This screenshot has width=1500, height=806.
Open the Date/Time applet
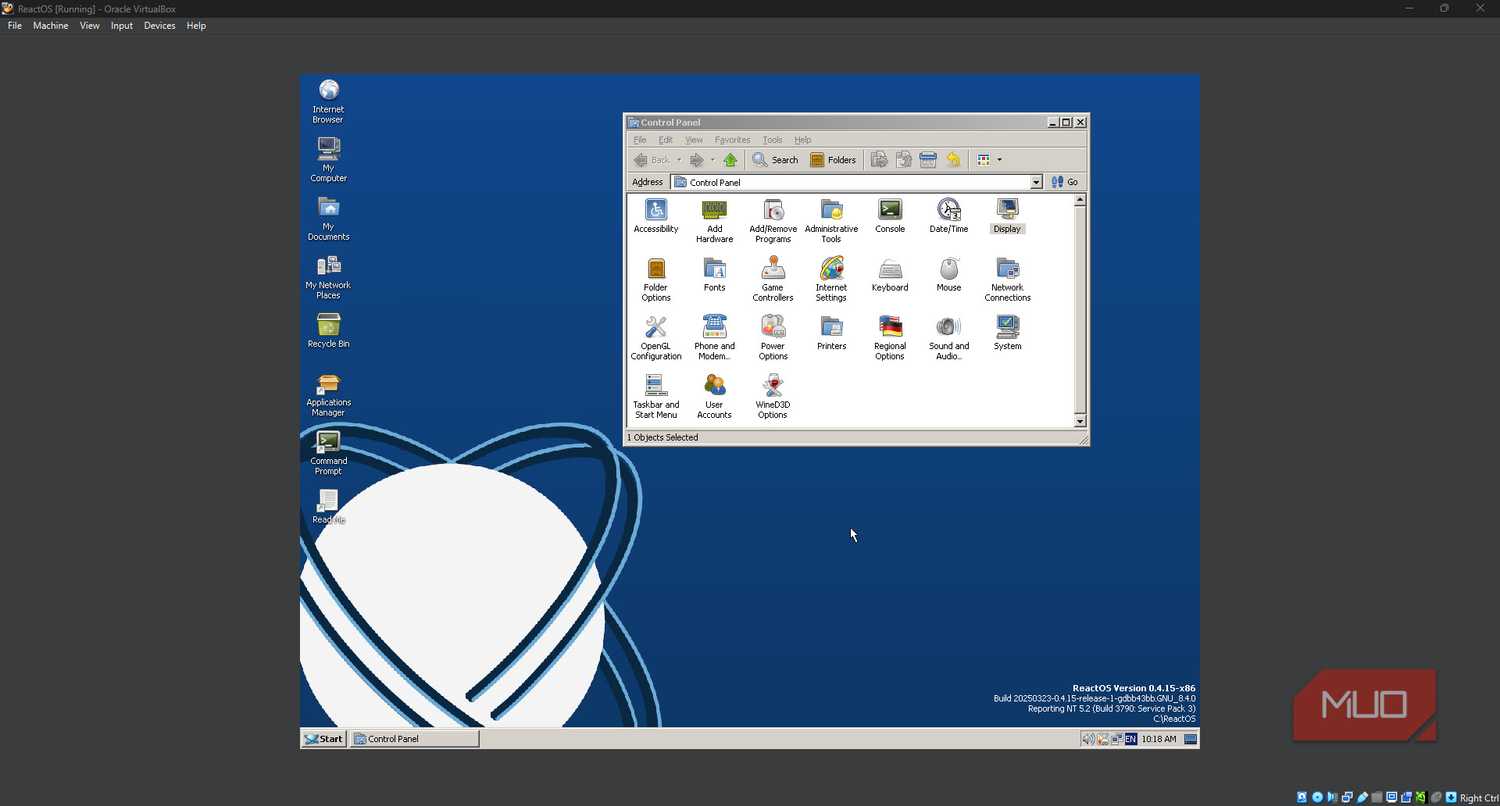949,216
